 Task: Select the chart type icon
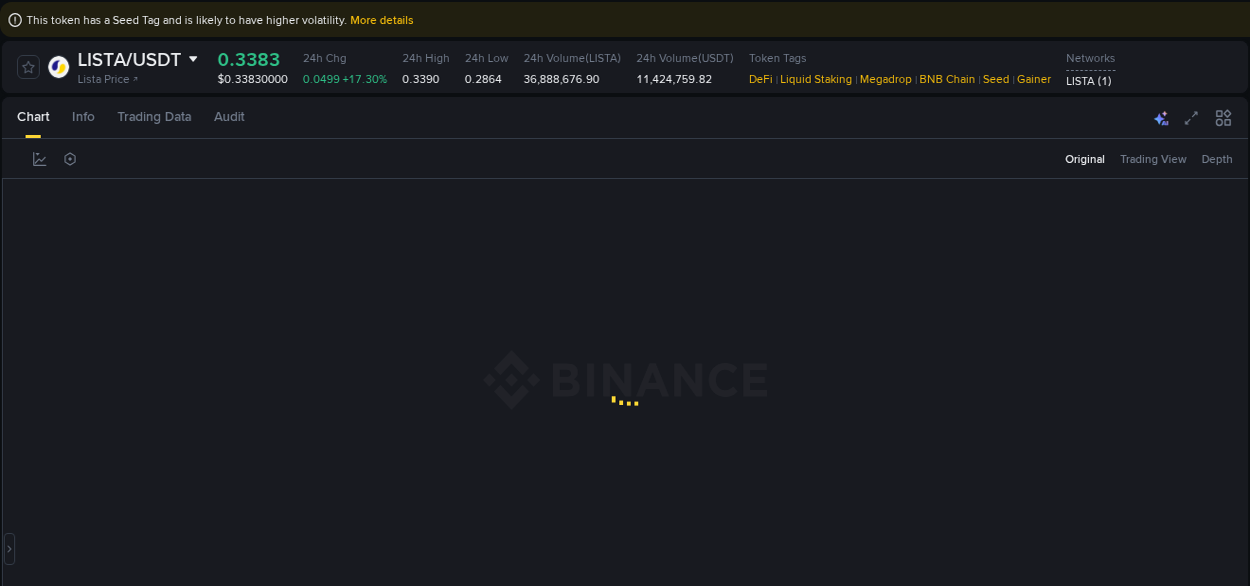point(39,158)
